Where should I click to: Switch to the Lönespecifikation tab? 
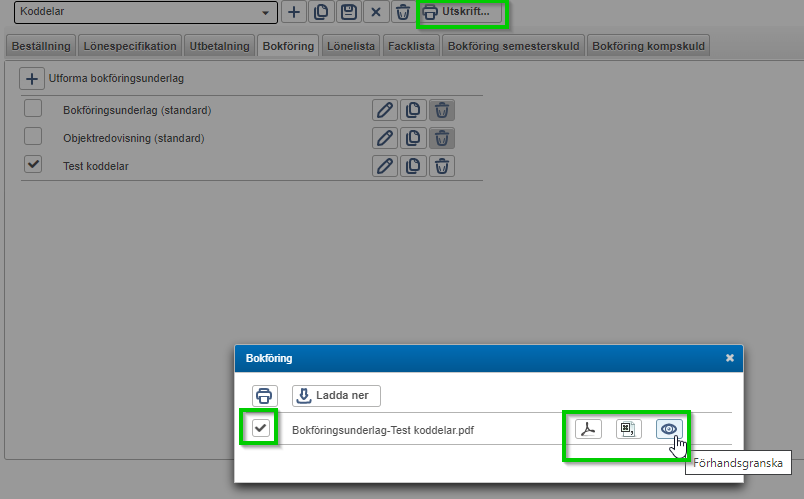(130, 46)
